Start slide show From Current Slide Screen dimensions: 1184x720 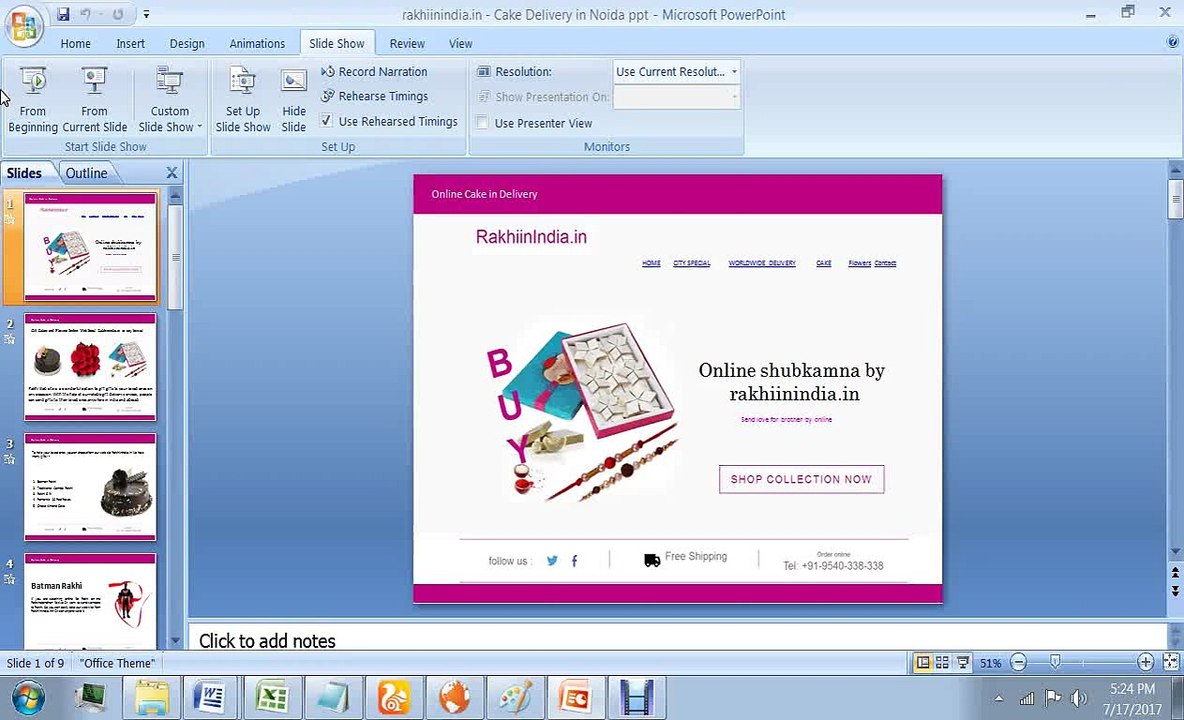pos(94,100)
